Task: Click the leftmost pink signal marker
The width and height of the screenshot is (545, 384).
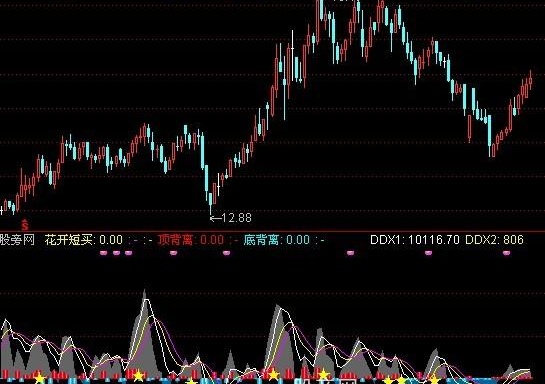Action: pyautogui.click(x=104, y=253)
